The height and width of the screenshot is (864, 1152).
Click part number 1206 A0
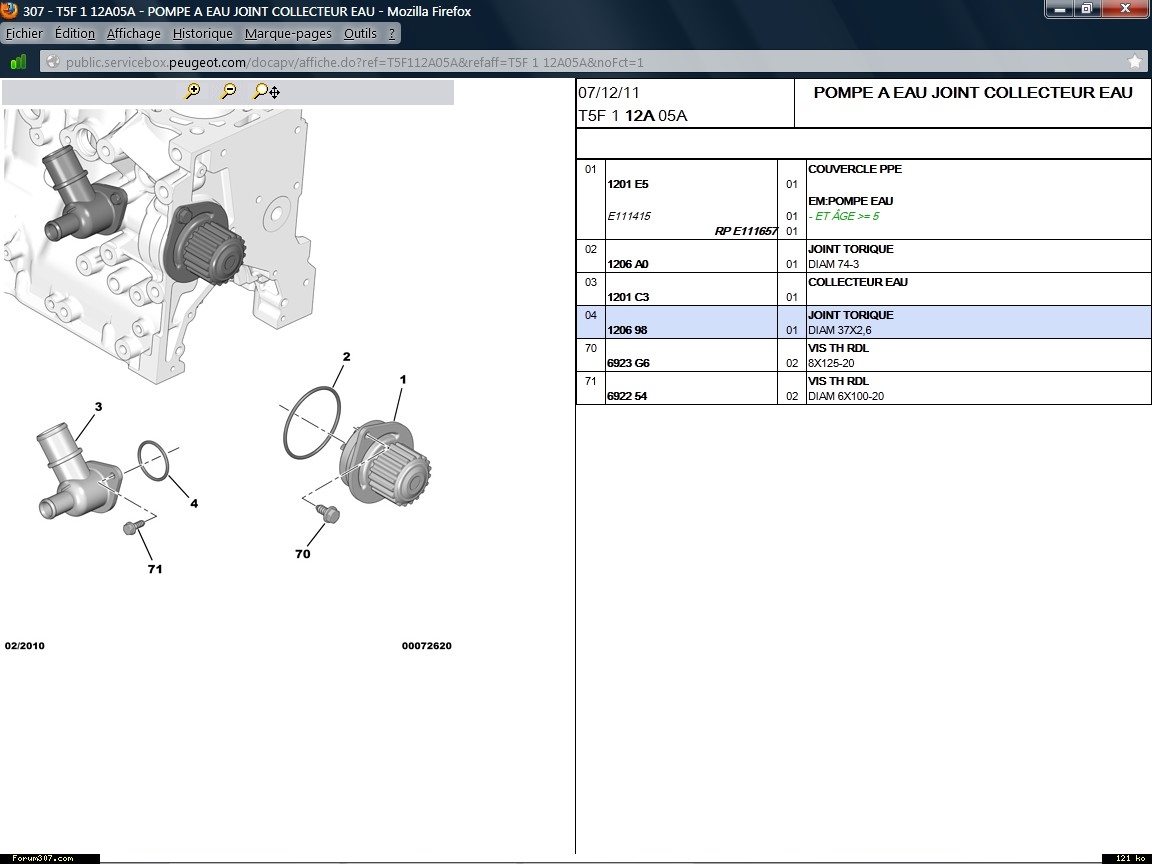[x=628, y=265]
